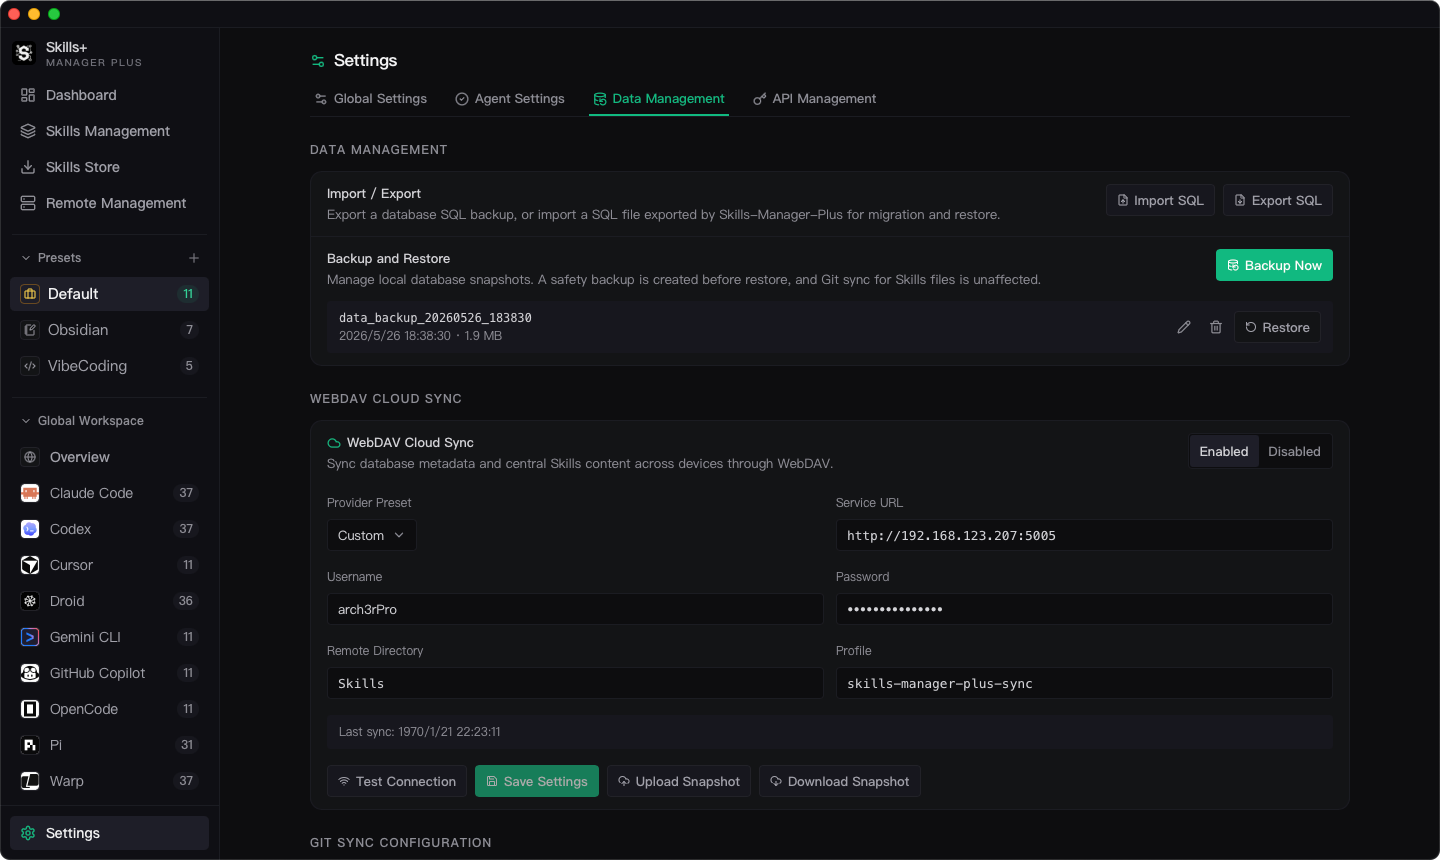Select the VibeCoding preset
This screenshot has width=1440, height=860.
point(109,366)
